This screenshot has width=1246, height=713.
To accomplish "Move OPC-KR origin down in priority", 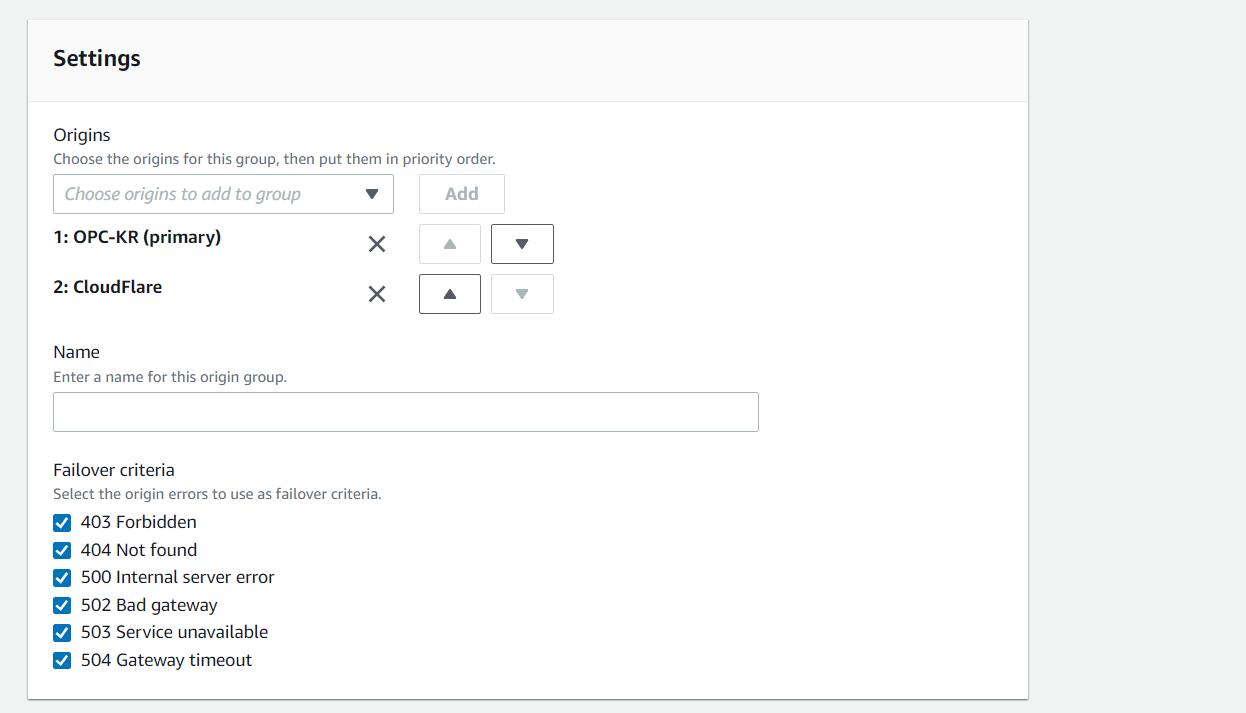I will [522, 244].
